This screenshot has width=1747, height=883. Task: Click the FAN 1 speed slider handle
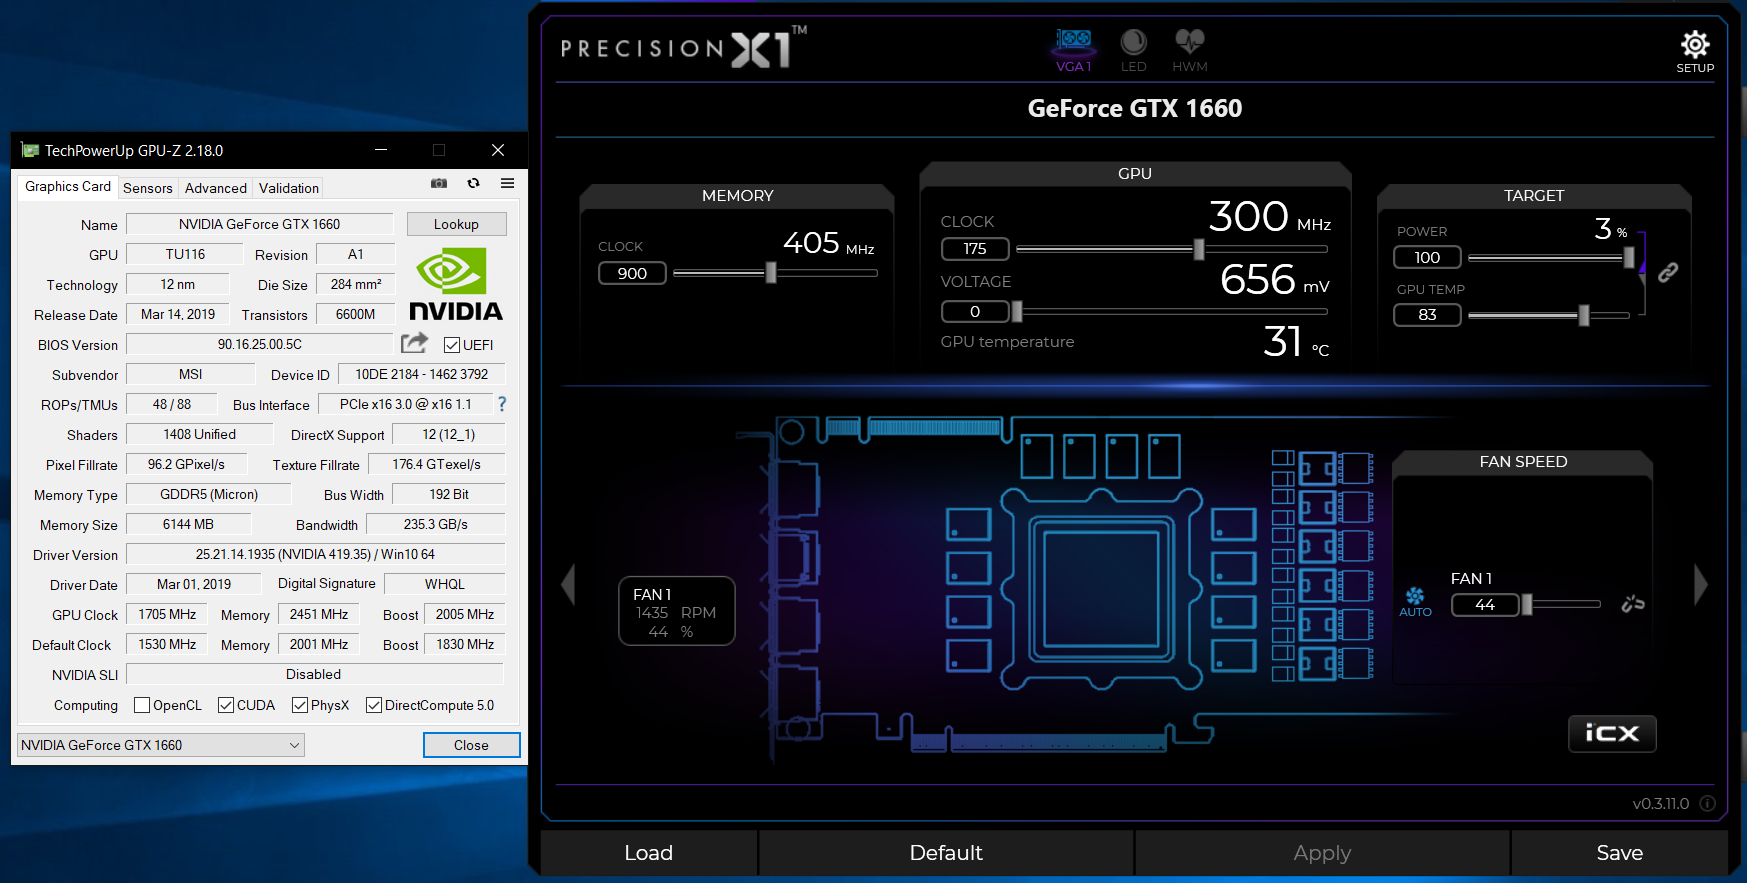click(1527, 604)
